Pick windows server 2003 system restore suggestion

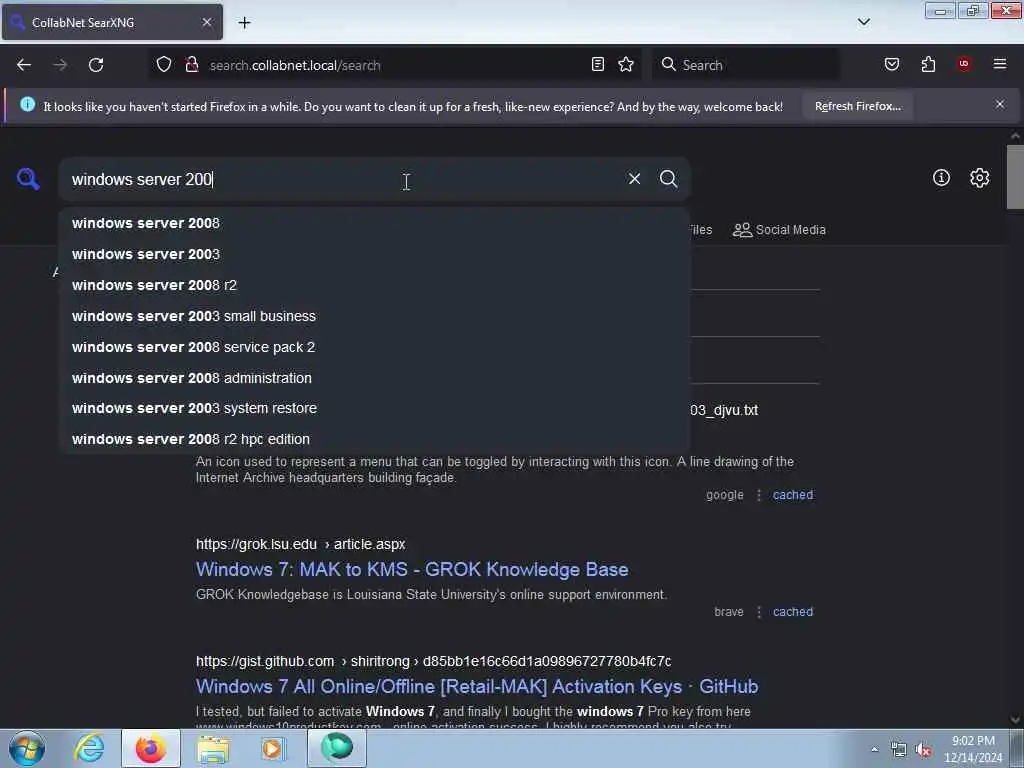[x=374, y=408]
